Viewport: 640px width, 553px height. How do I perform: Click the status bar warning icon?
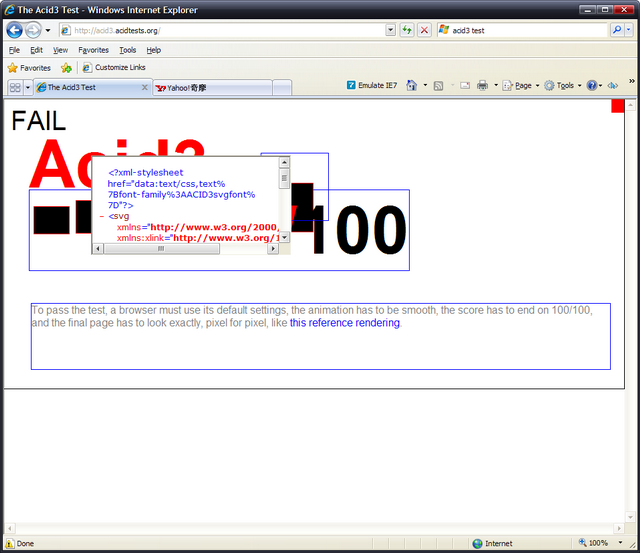(9, 544)
